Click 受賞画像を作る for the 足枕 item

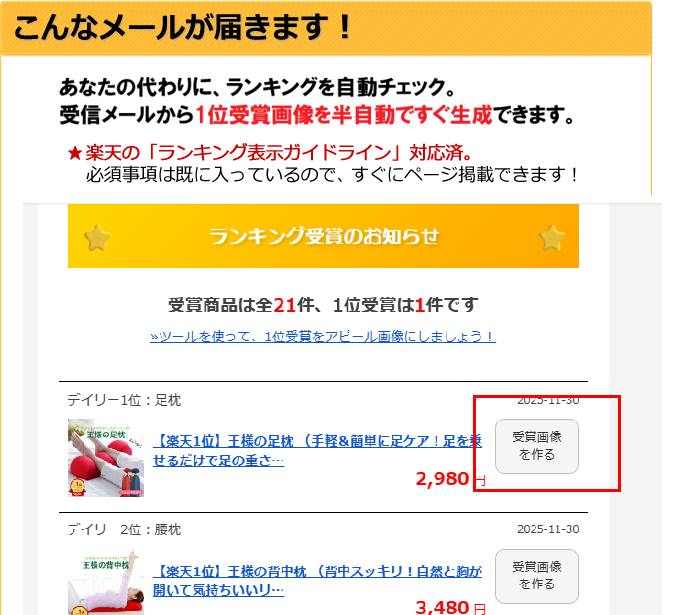point(537,446)
